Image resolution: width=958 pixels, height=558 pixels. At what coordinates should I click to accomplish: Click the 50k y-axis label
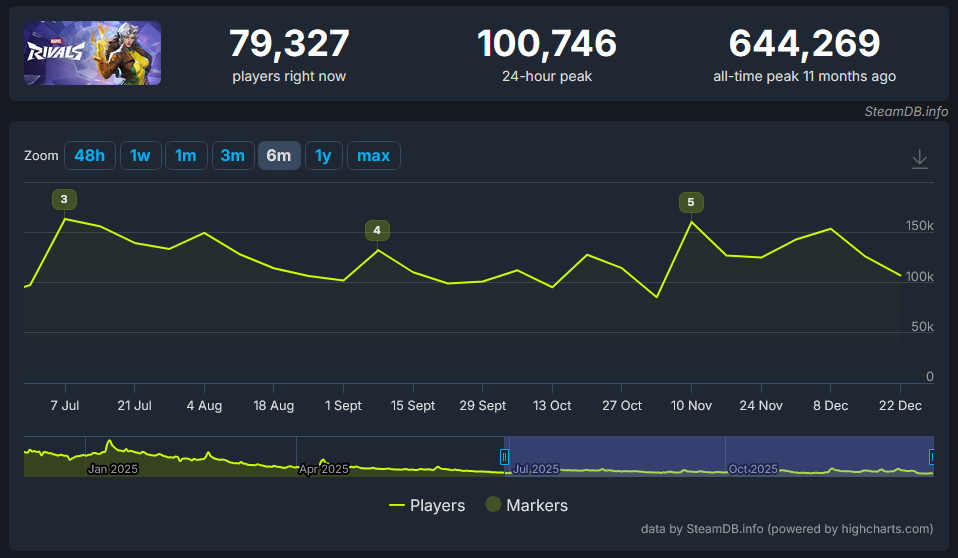click(x=923, y=327)
